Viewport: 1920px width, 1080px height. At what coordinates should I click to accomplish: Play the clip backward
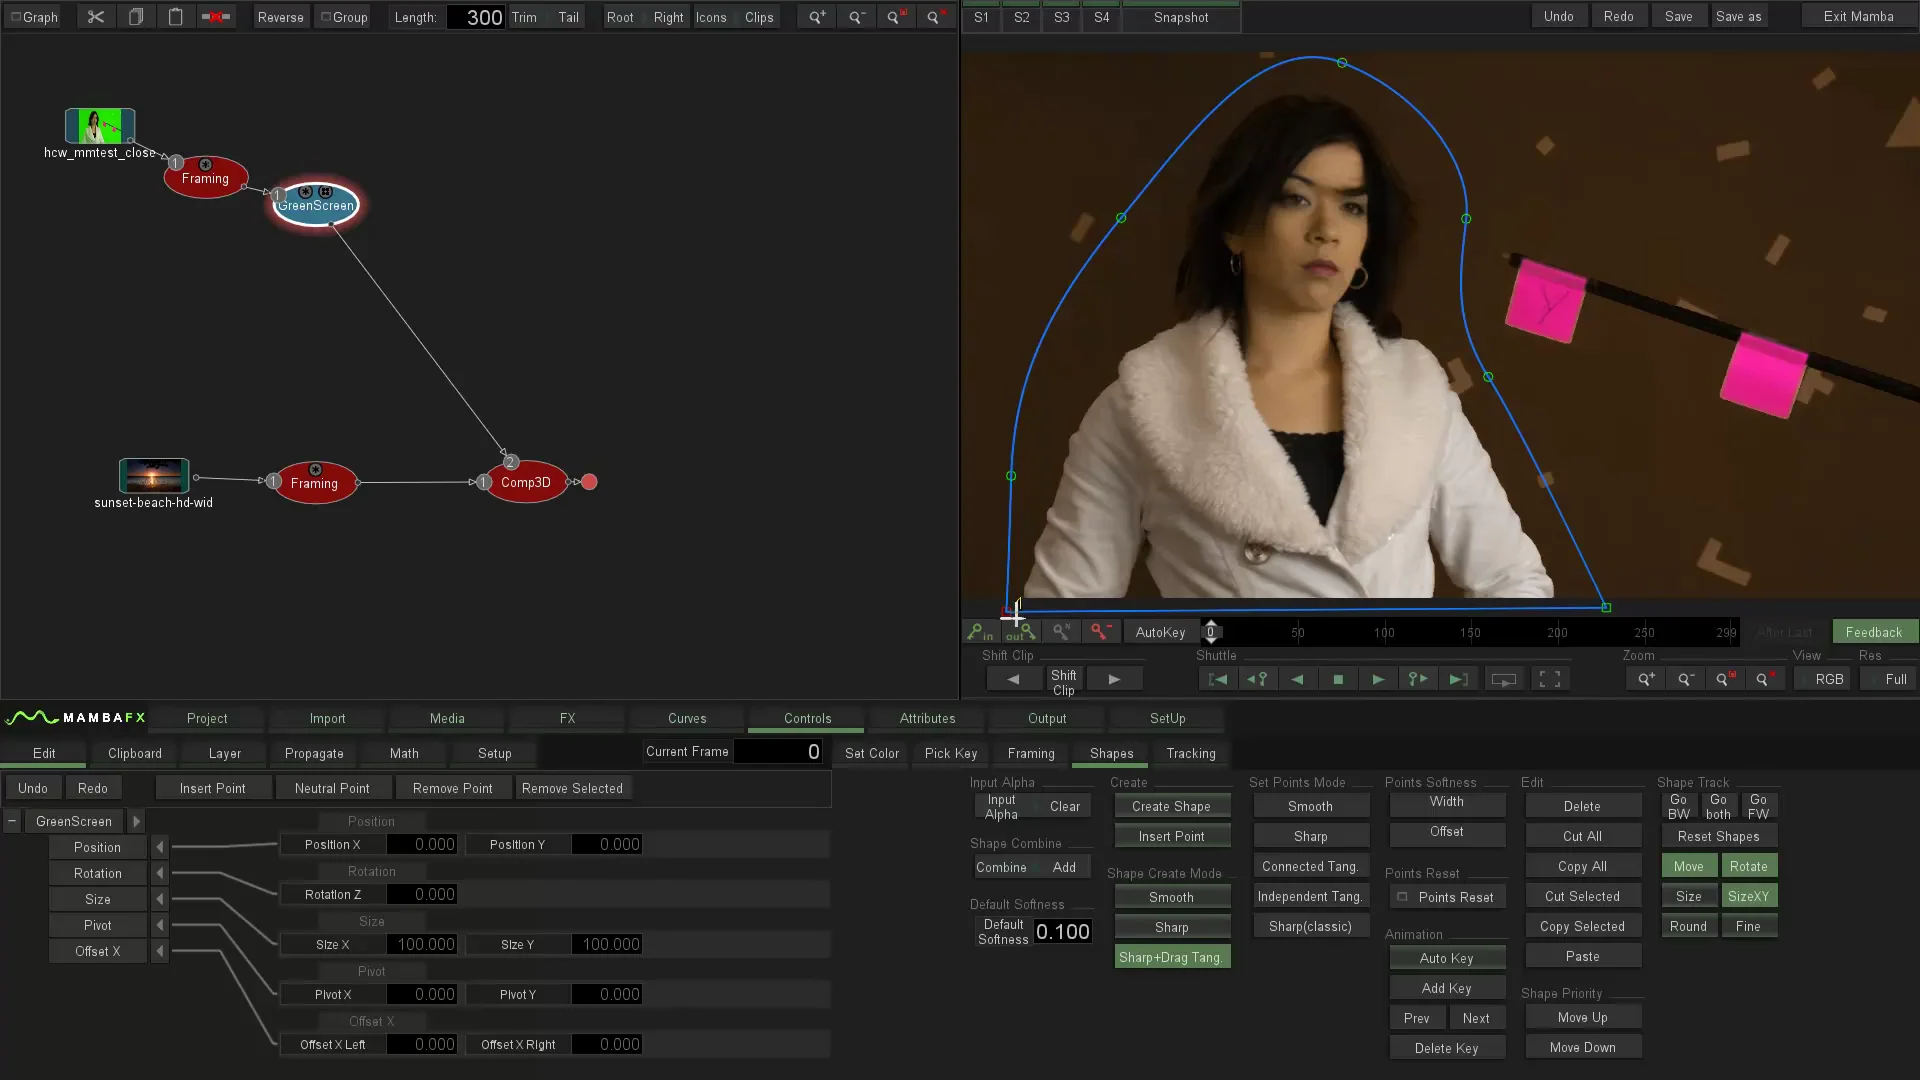click(x=1298, y=679)
